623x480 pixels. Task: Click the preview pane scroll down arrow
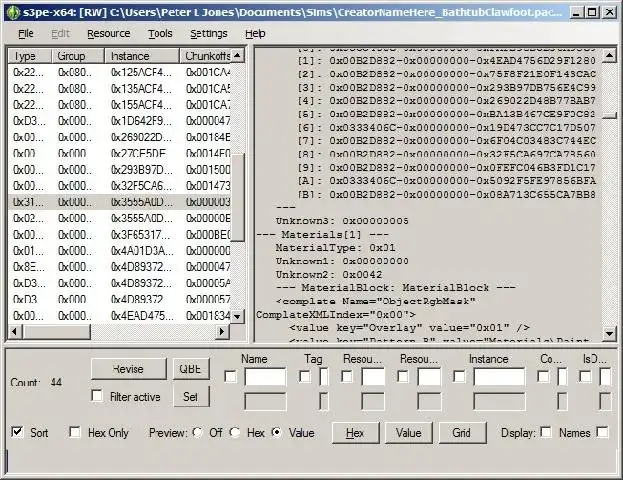click(609, 333)
